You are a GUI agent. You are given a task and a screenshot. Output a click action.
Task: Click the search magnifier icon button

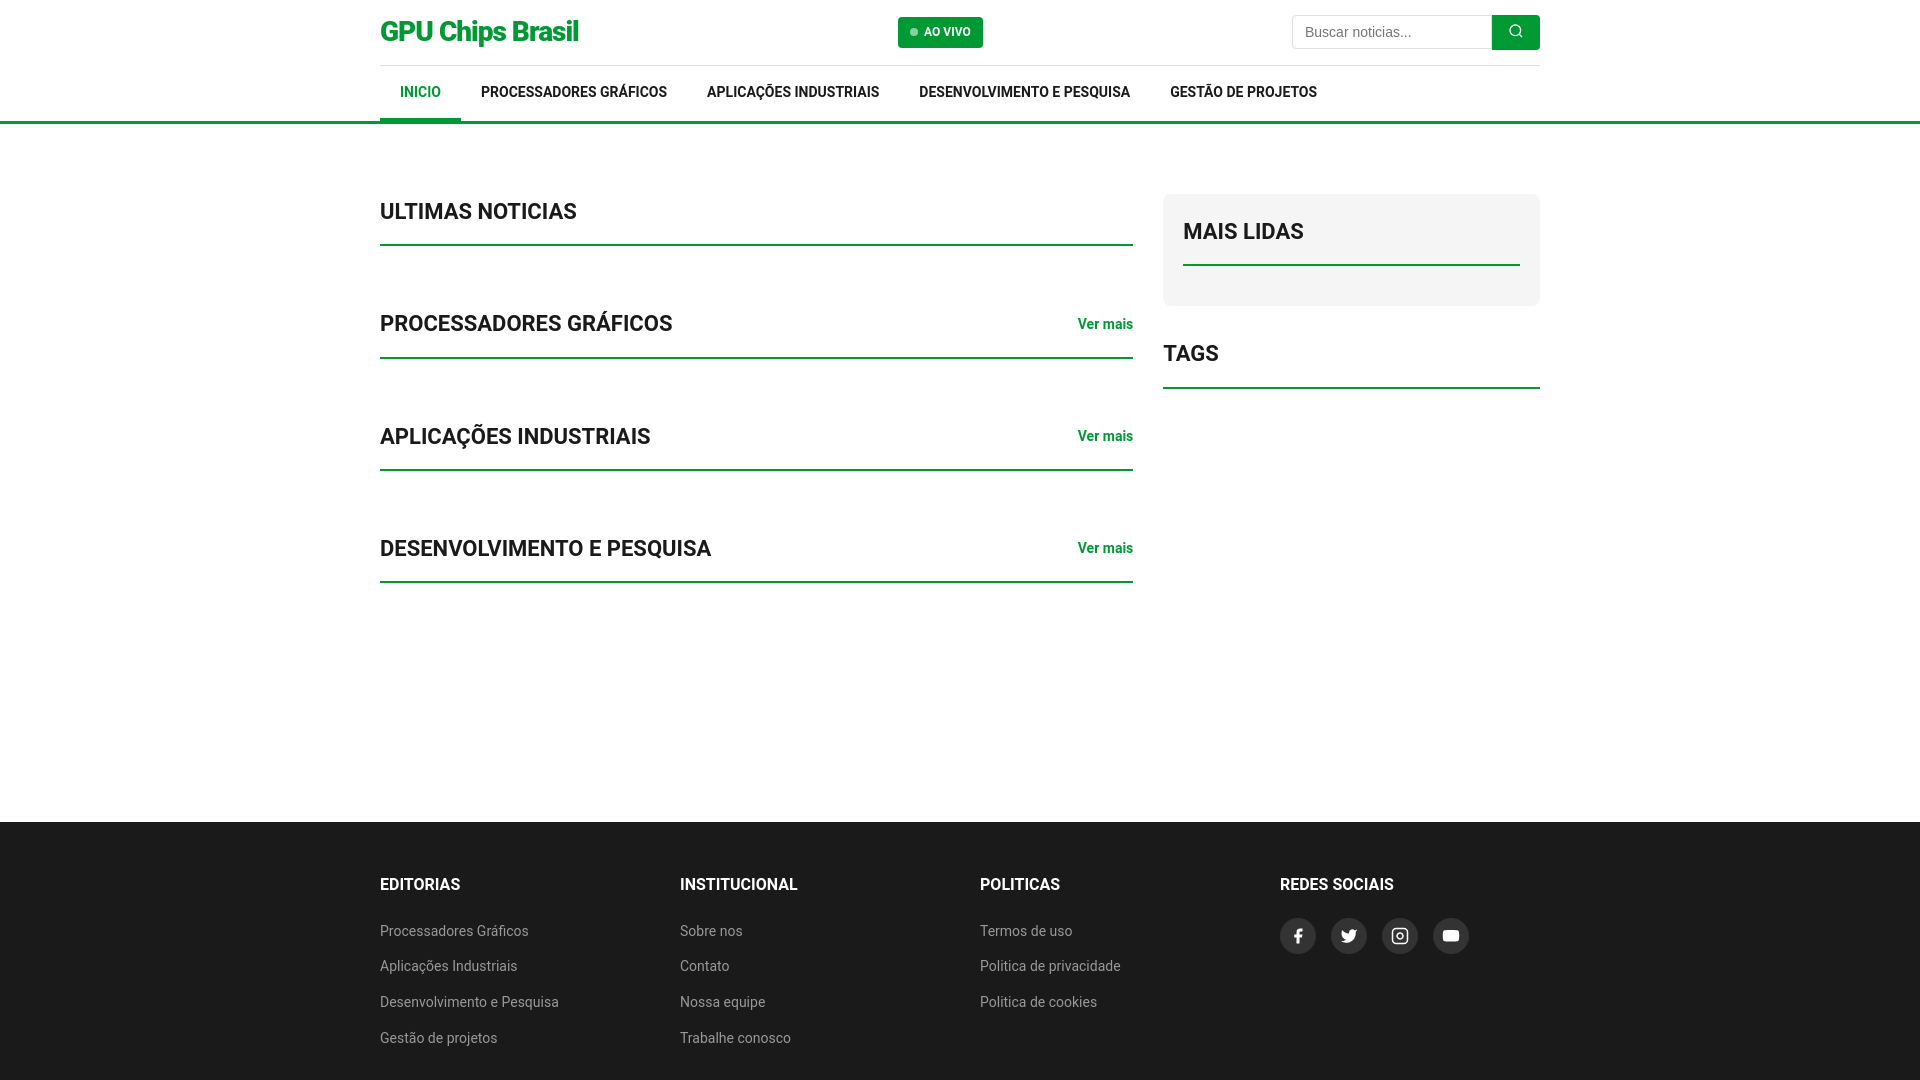click(x=1515, y=32)
